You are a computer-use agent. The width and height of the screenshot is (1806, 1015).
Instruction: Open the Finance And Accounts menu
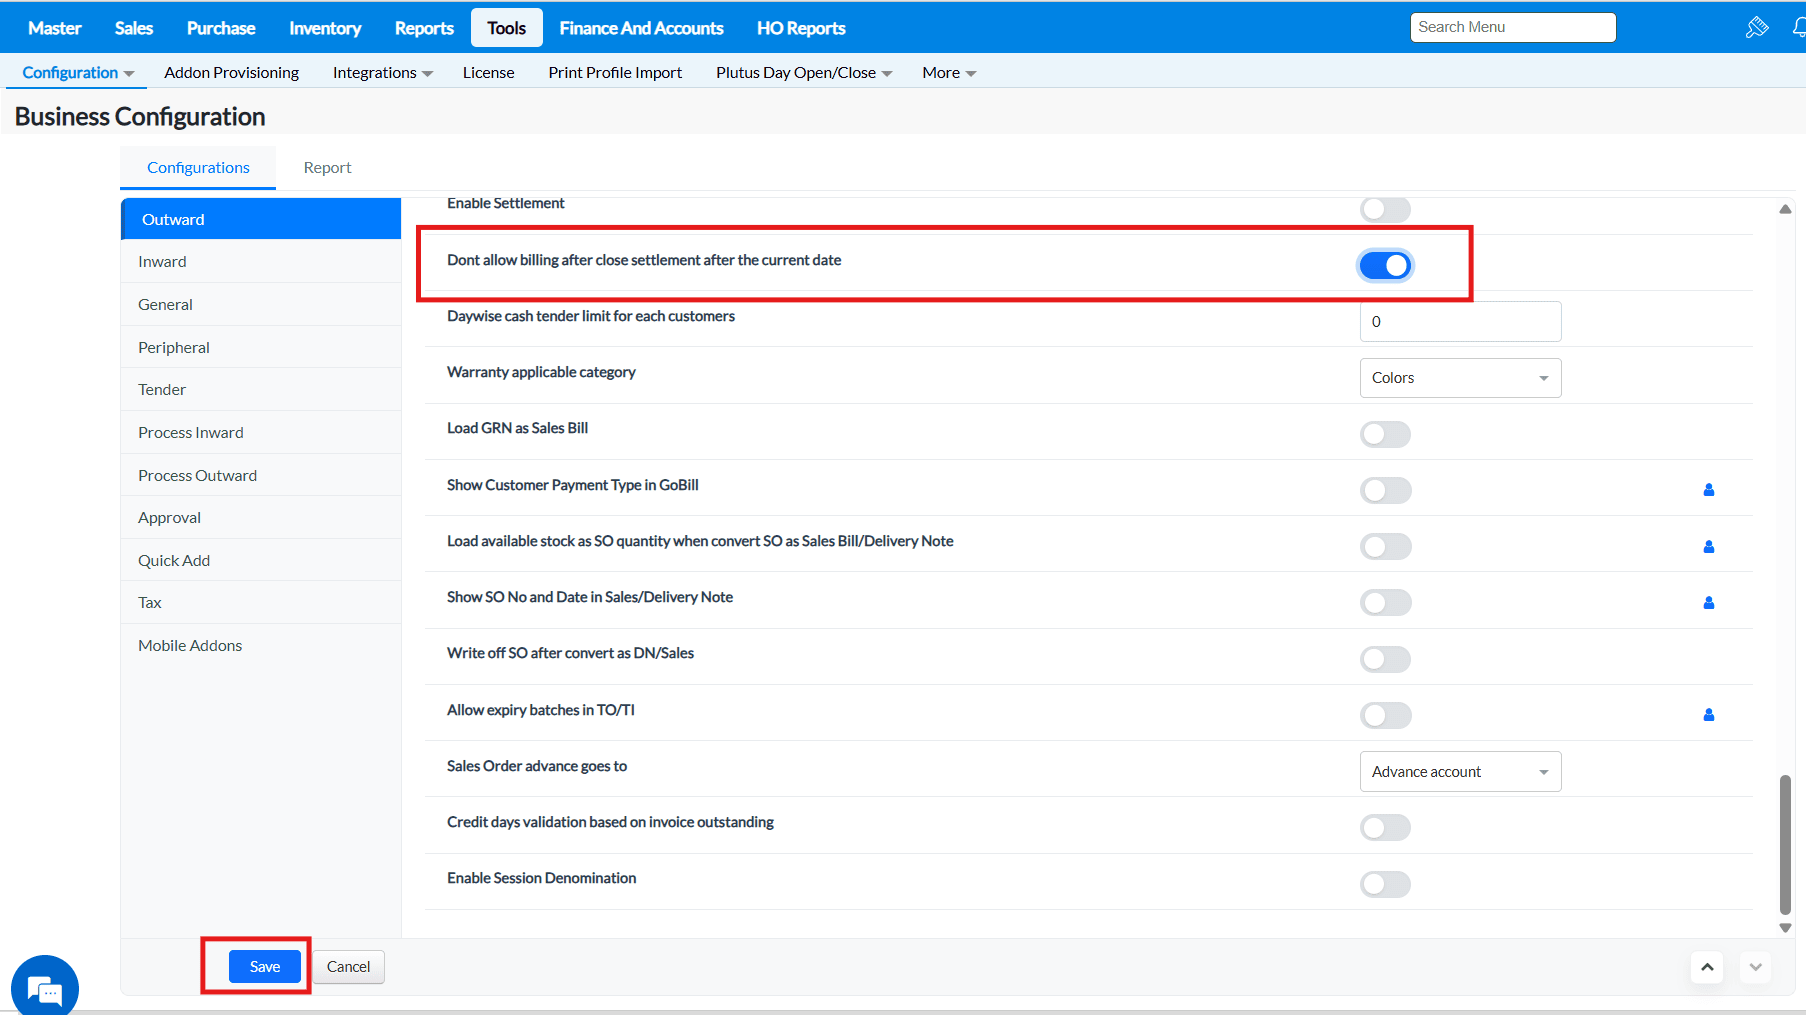641,28
